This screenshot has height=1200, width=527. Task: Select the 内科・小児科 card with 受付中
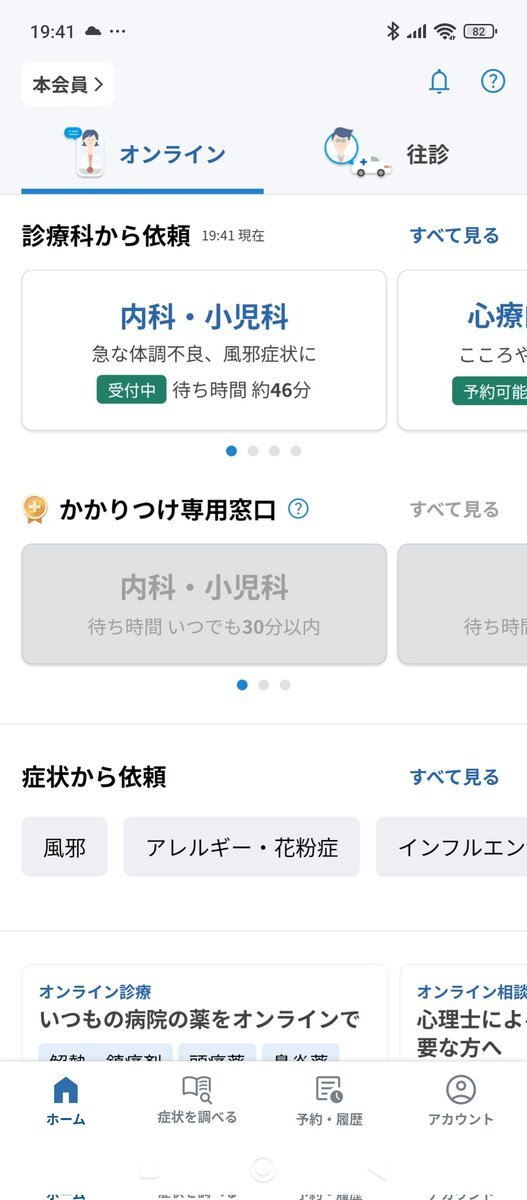click(204, 350)
